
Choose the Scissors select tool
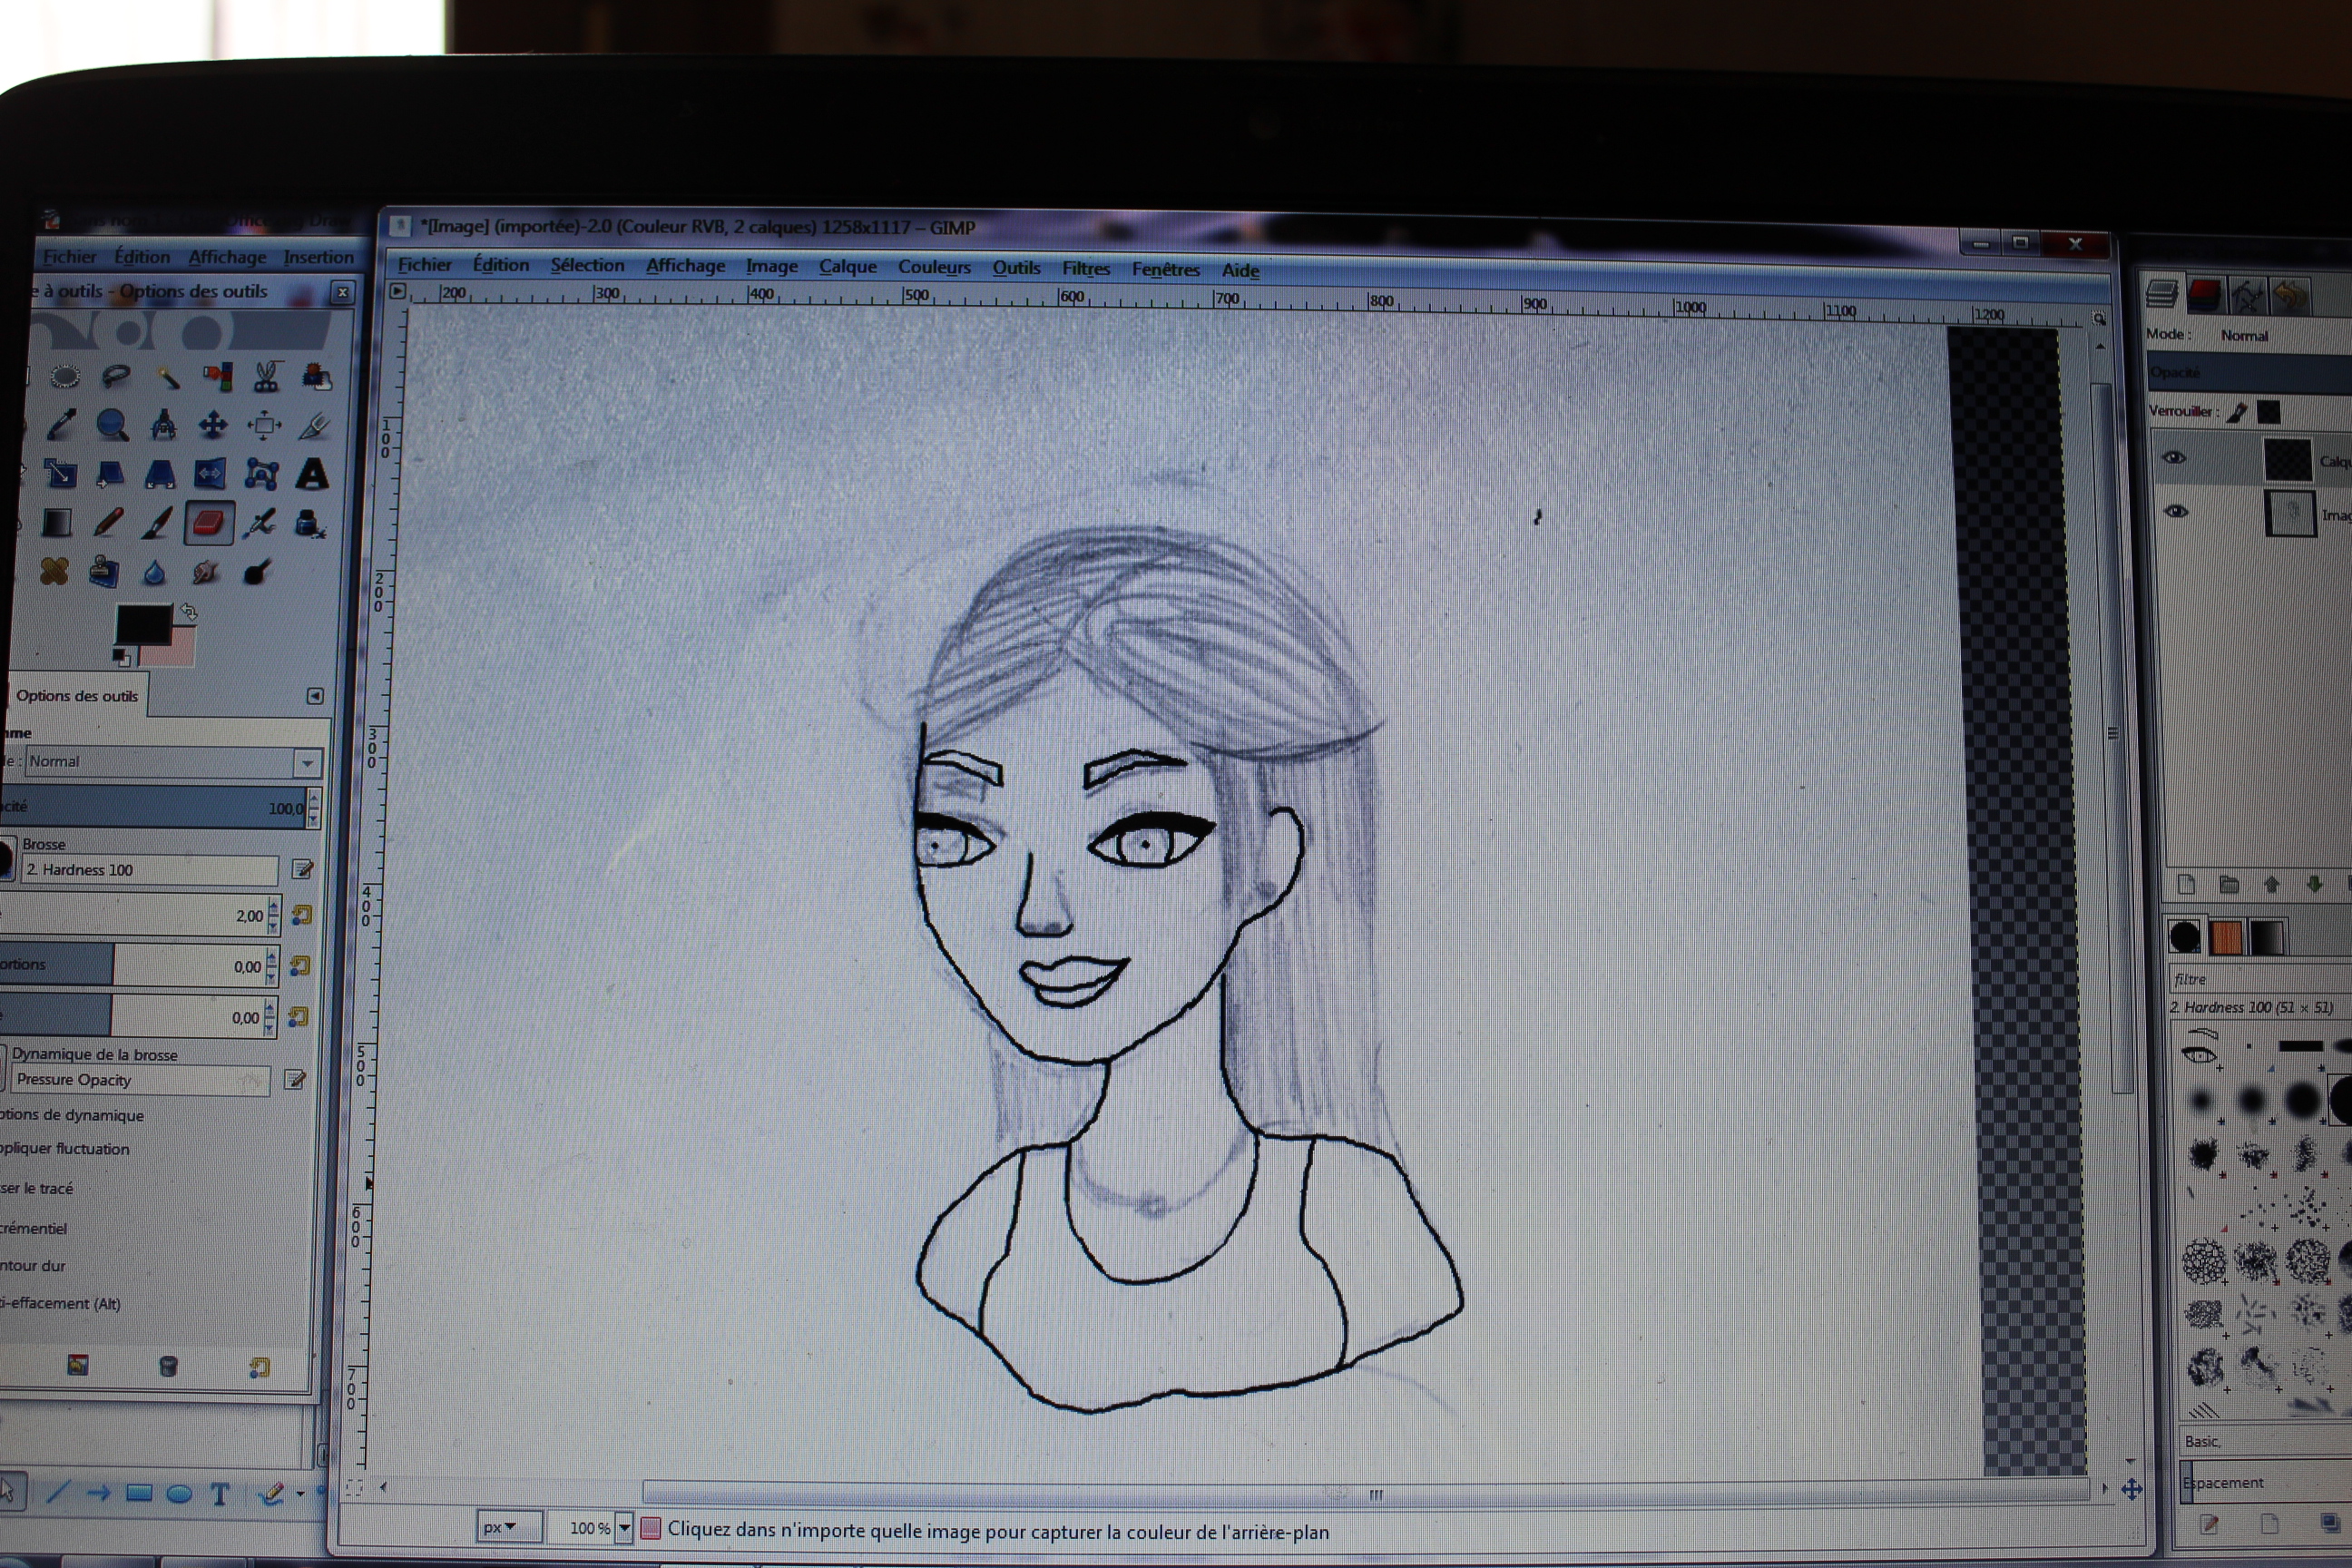tap(266, 377)
